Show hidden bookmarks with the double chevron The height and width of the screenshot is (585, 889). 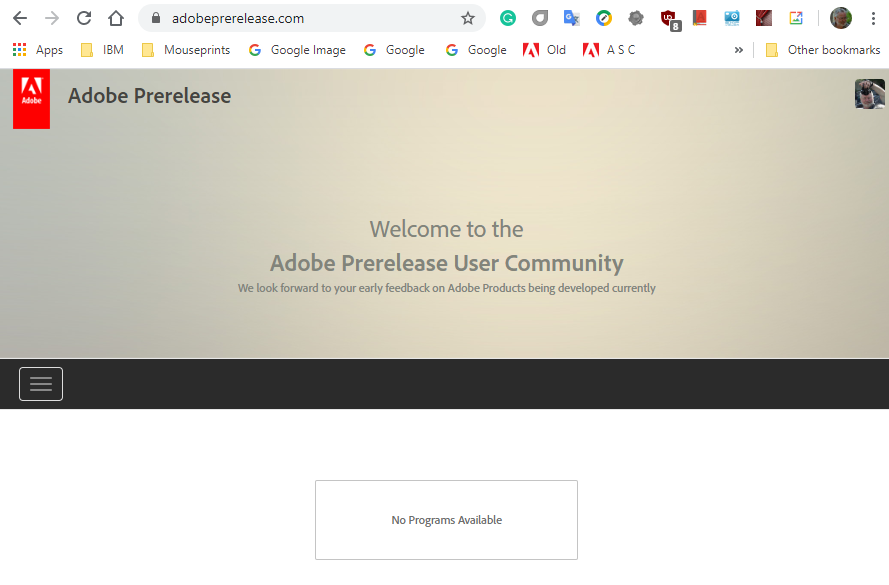point(738,50)
